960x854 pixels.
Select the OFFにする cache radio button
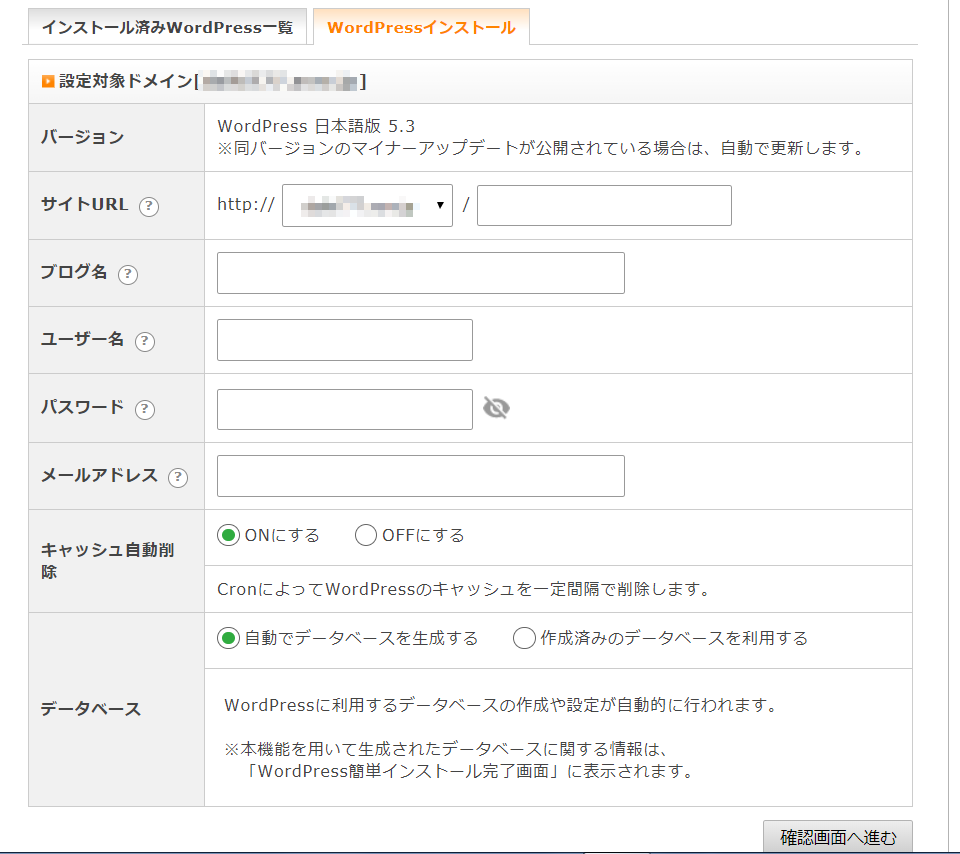pyautogui.click(x=366, y=536)
